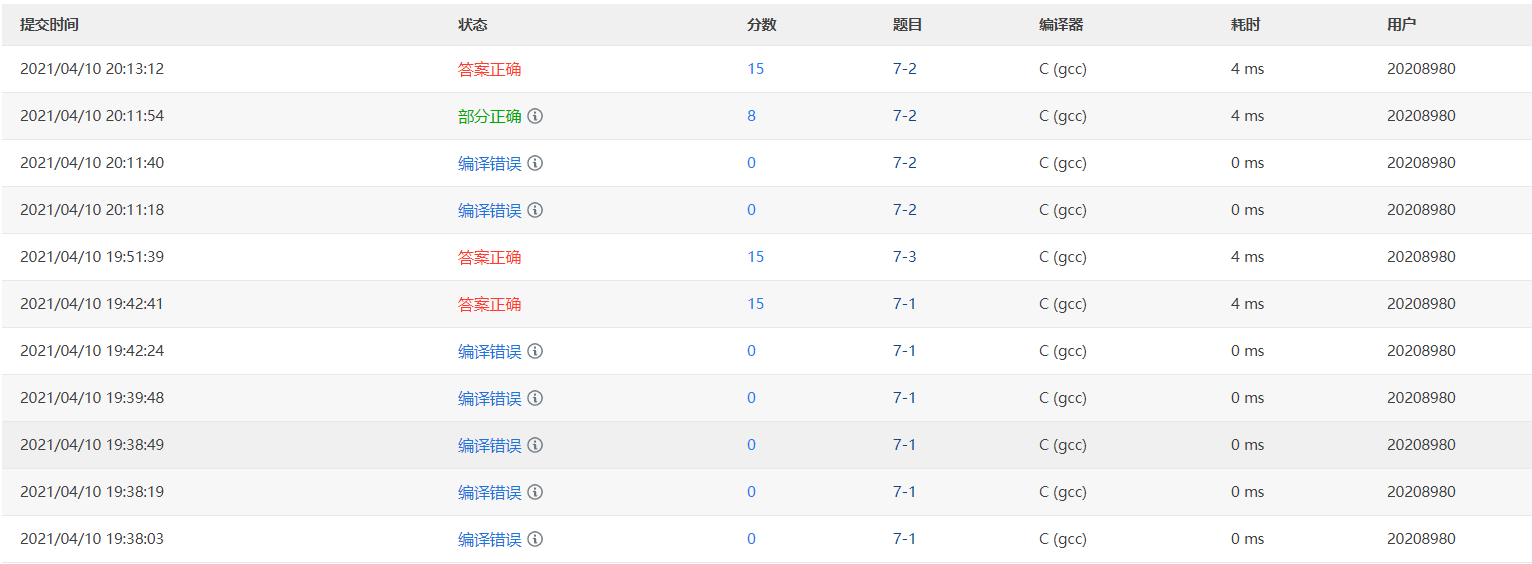The image size is (1532, 564).
Task: Click info icon on 20:11:40 compile error
Action: click(x=535, y=163)
